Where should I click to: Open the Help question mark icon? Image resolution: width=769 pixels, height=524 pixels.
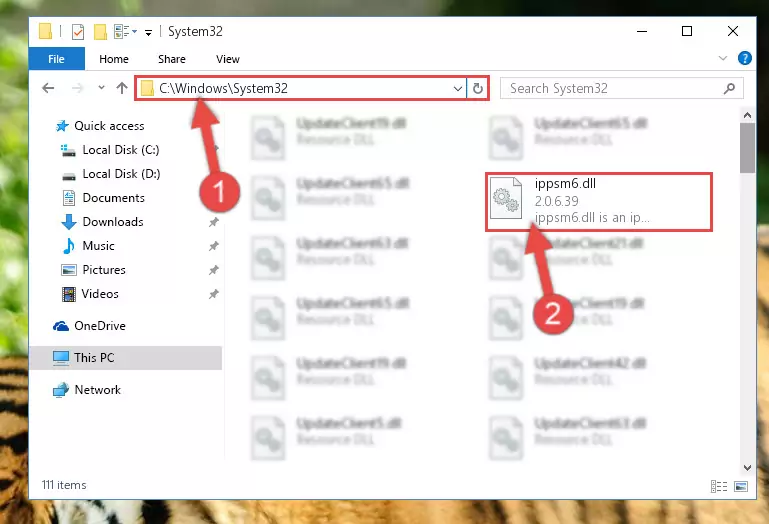(744, 58)
